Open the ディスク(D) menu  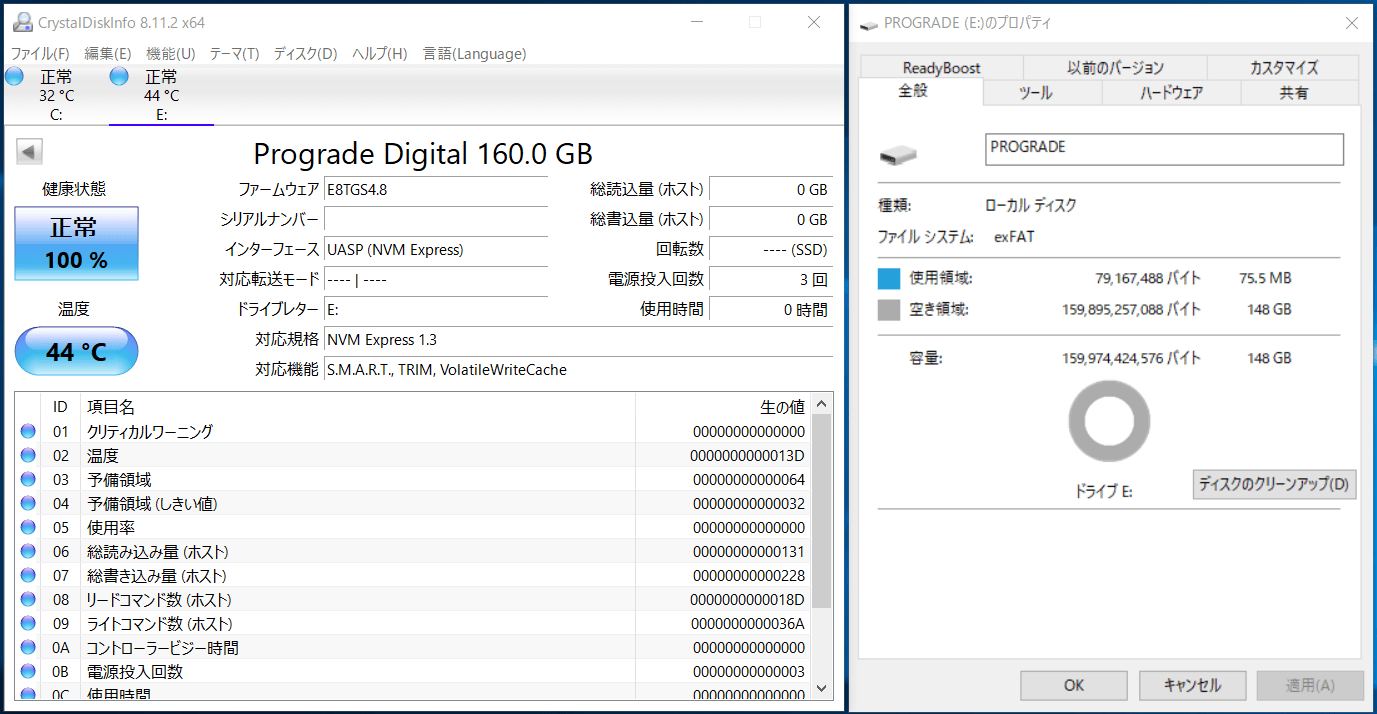[x=306, y=53]
